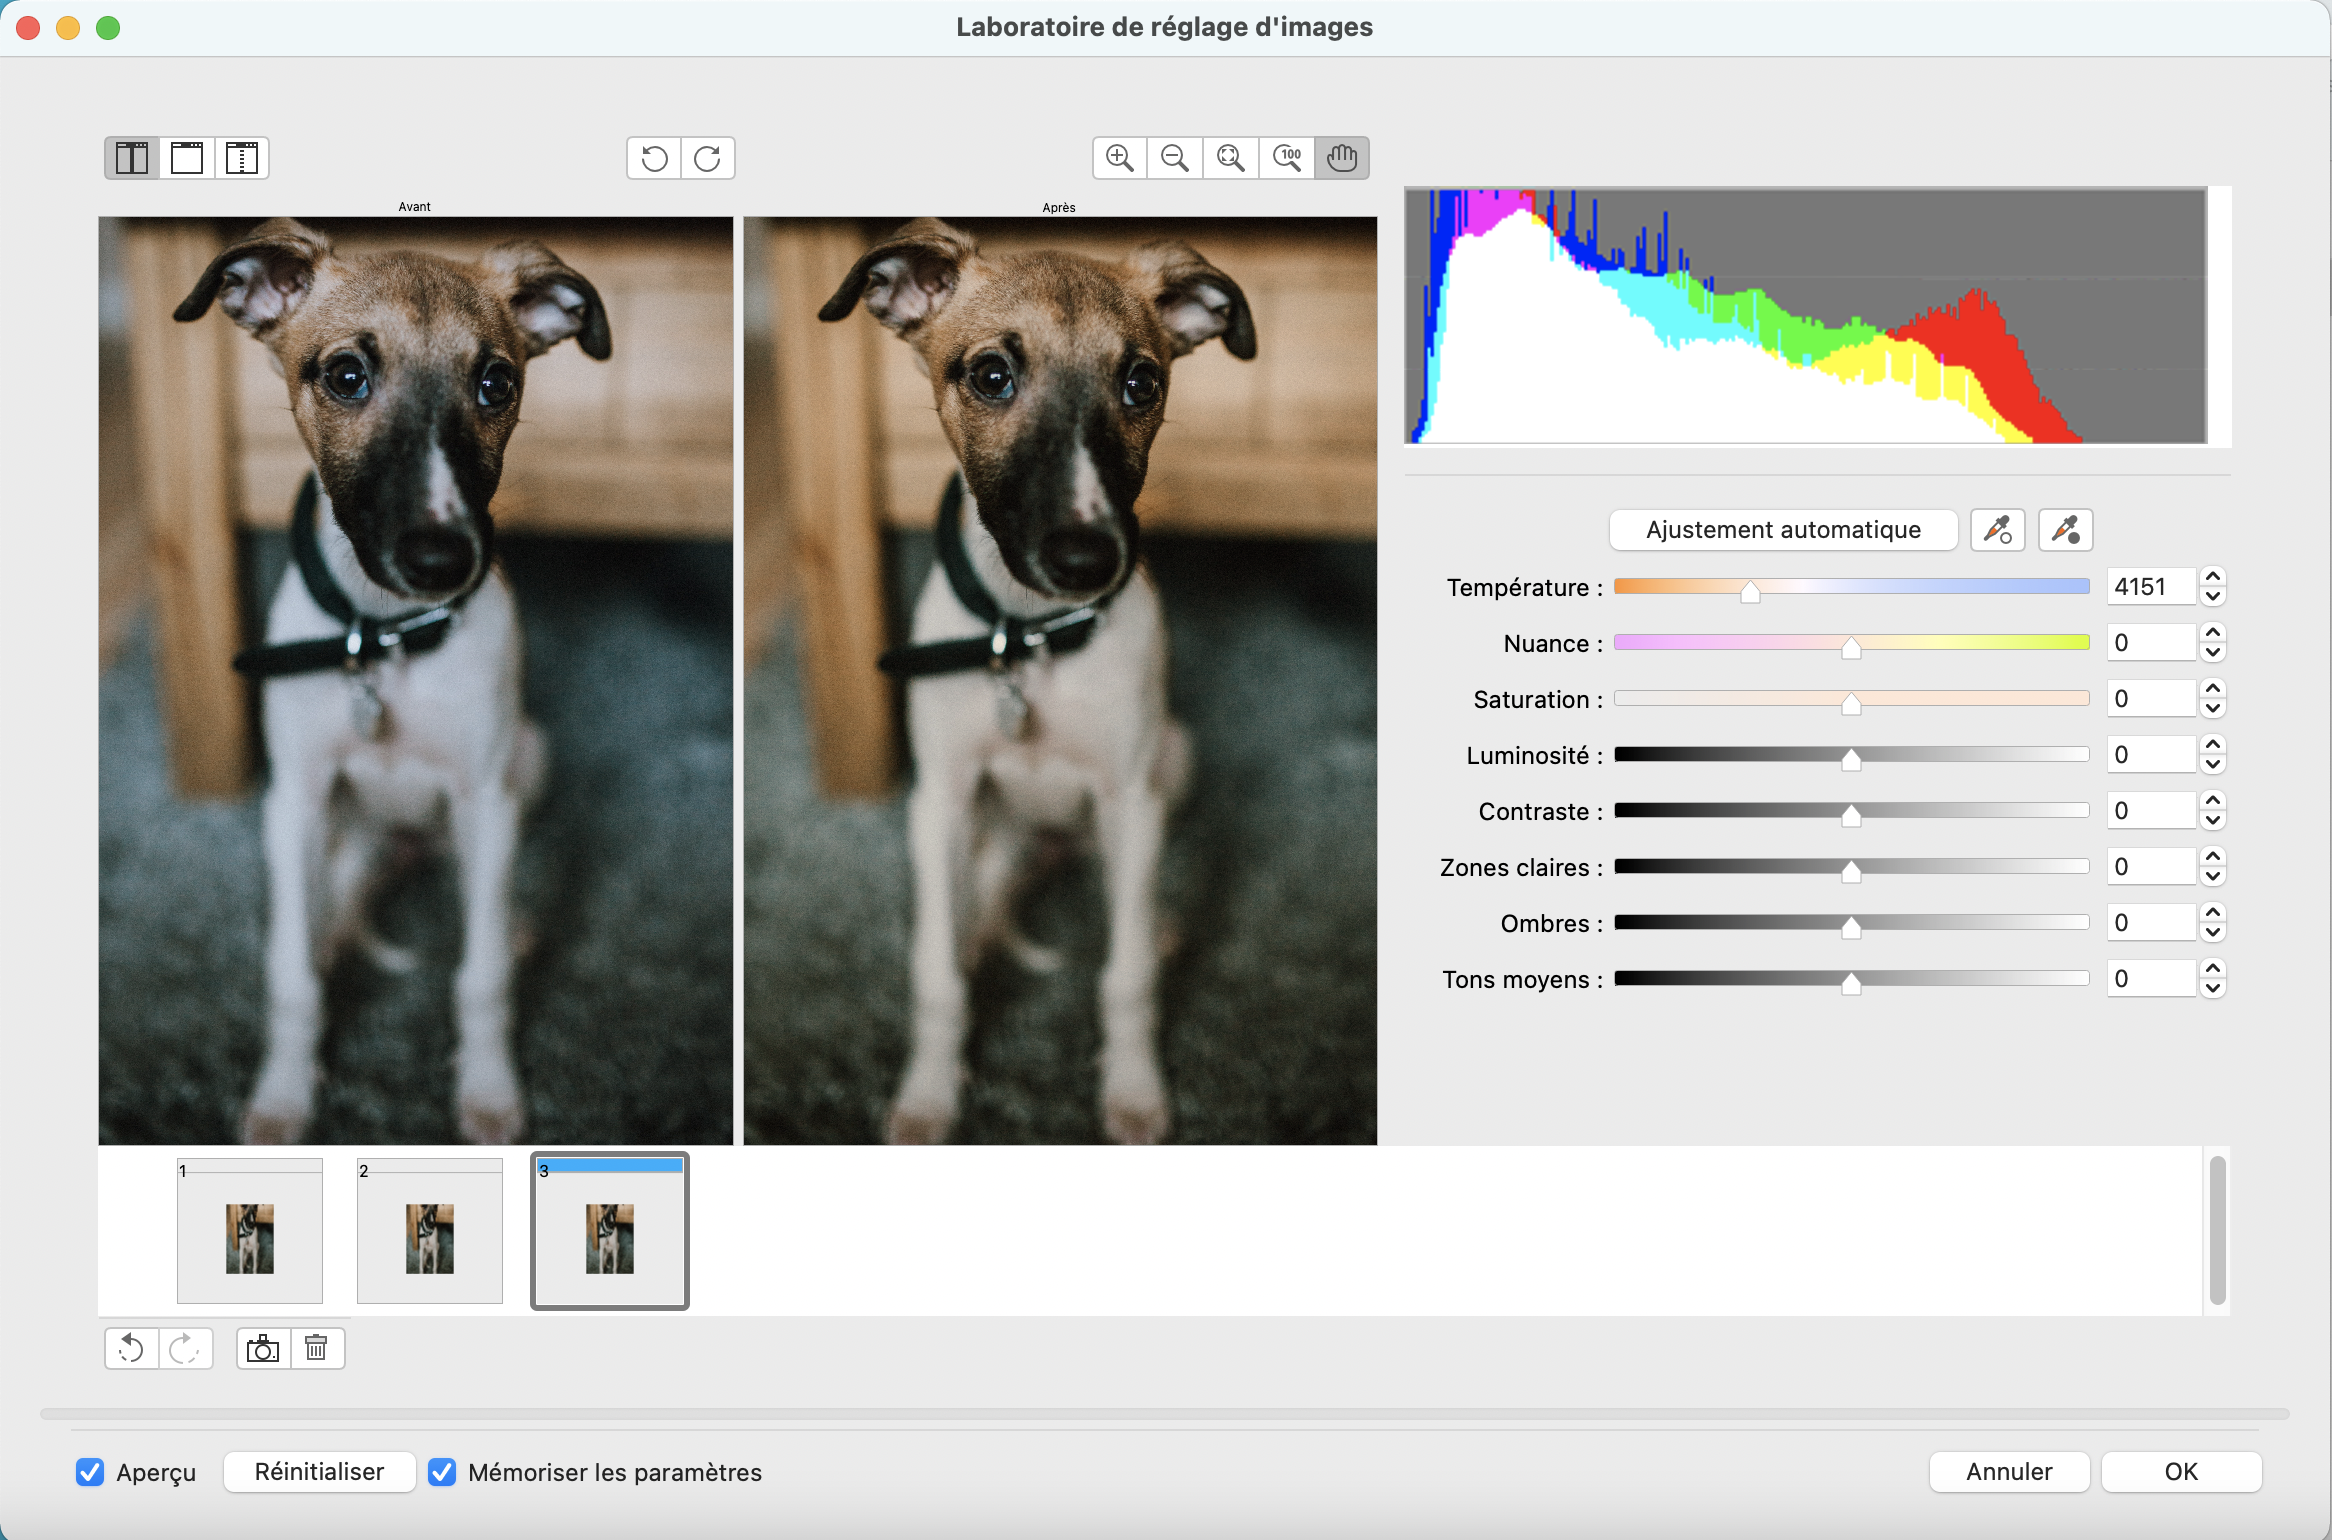The height and width of the screenshot is (1540, 2332).
Task: Select snapshot 1 thumbnail
Action: [x=249, y=1230]
